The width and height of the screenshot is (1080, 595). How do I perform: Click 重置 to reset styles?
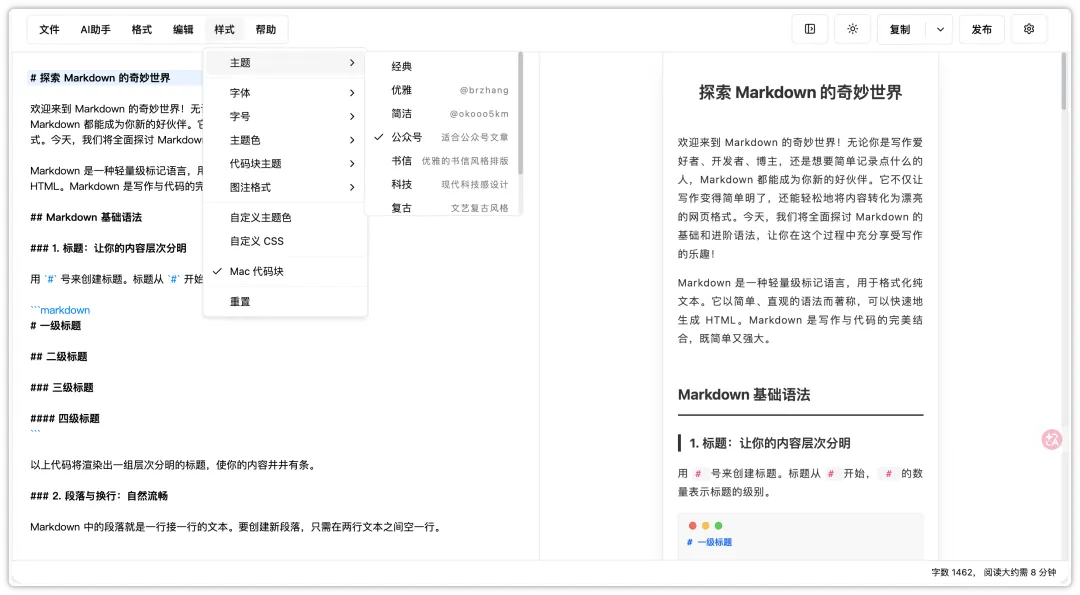[285, 302]
